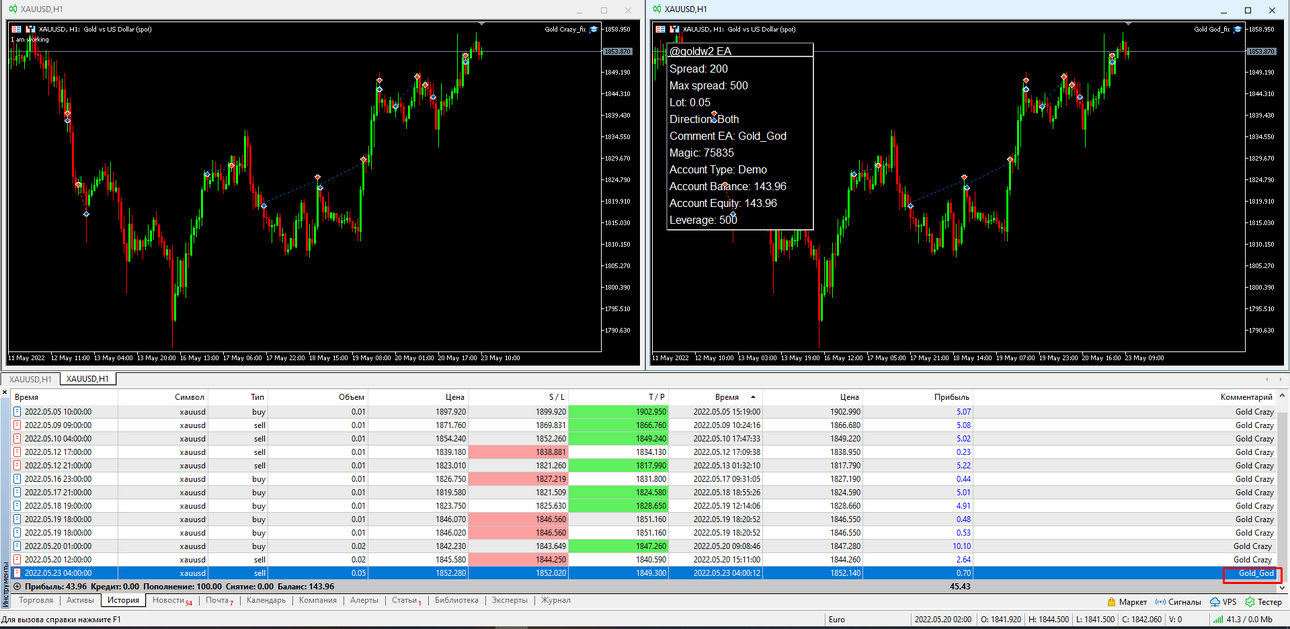
Task: Click One-Click Trading icon in left chart
Action: (30, 29)
